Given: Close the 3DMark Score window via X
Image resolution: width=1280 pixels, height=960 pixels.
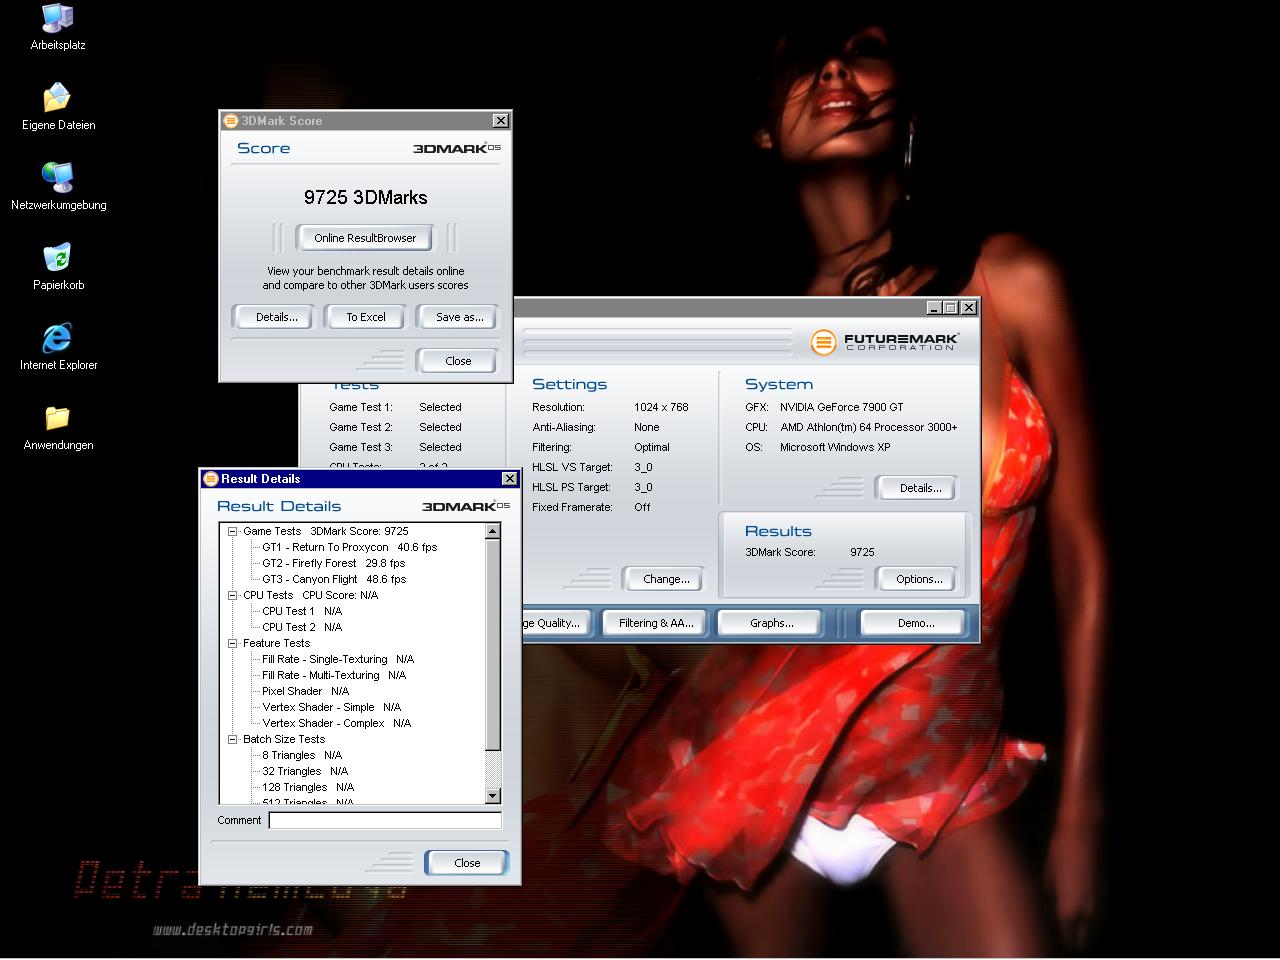Looking at the screenshot, I should pos(501,121).
